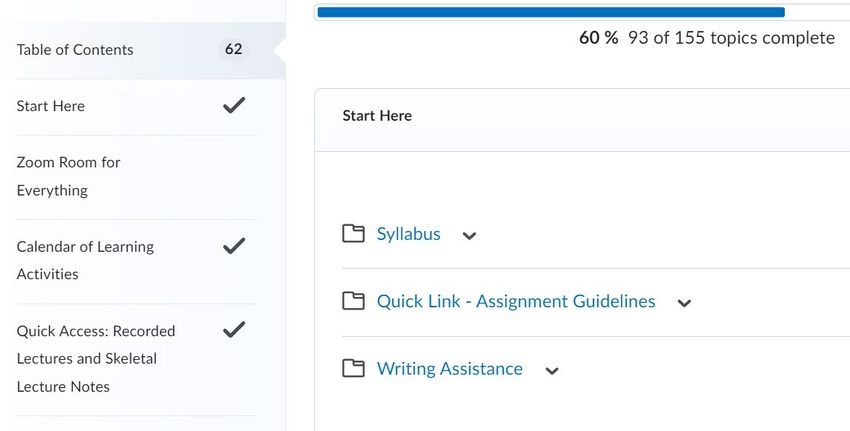Viewport: 850px width, 431px height.
Task: Open the Quick Link - Assignment Guidelines link
Action: point(516,301)
